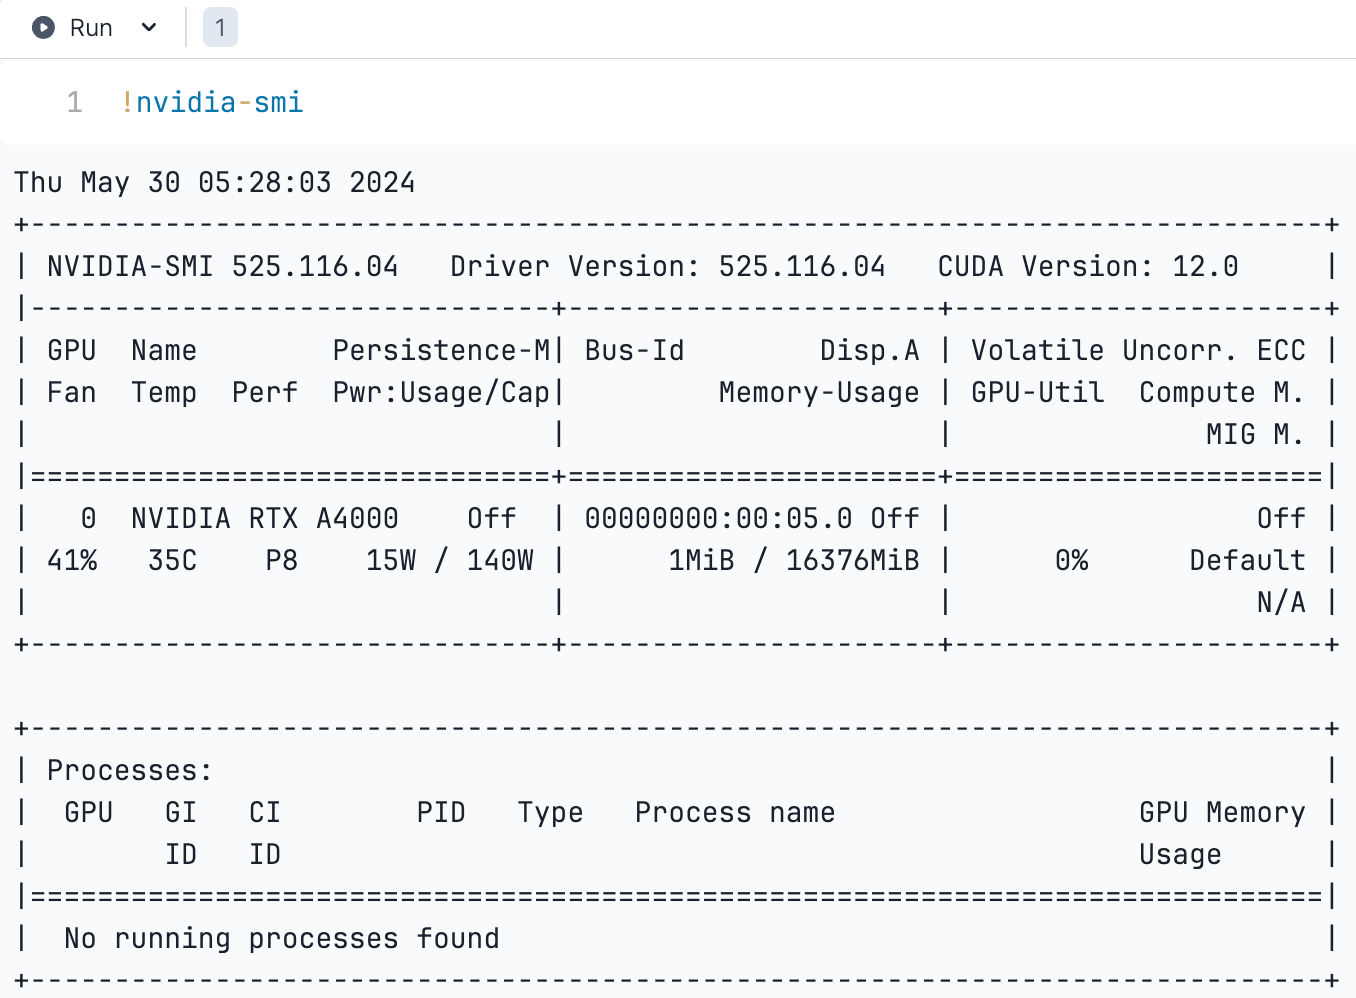The width and height of the screenshot is (1356, 998).
Task: Click the MIG M. header
Action: (x=1255, y=434)
